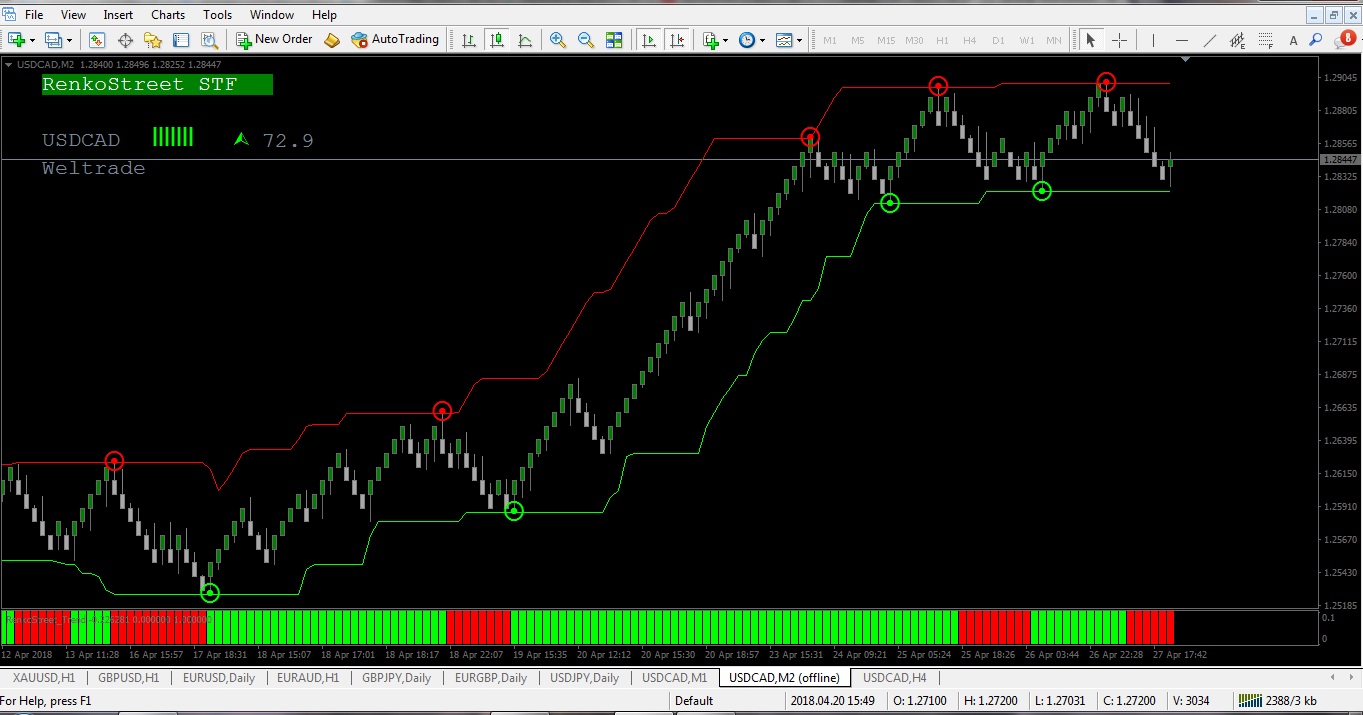Image resolution: width=1363 pixels, height=715 pixels.
Task: Switch to bar chart mode
Action: click(468, 40)
